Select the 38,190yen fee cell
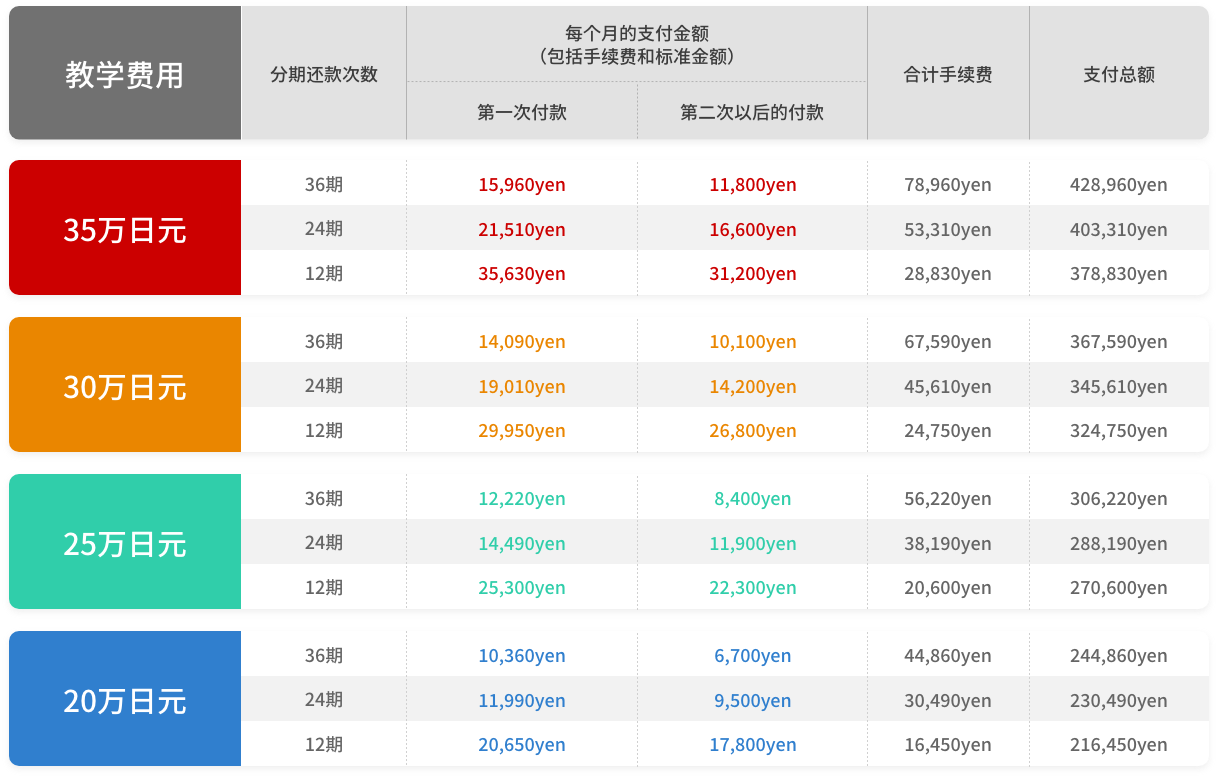1218x778 pixels. (948, 544)
